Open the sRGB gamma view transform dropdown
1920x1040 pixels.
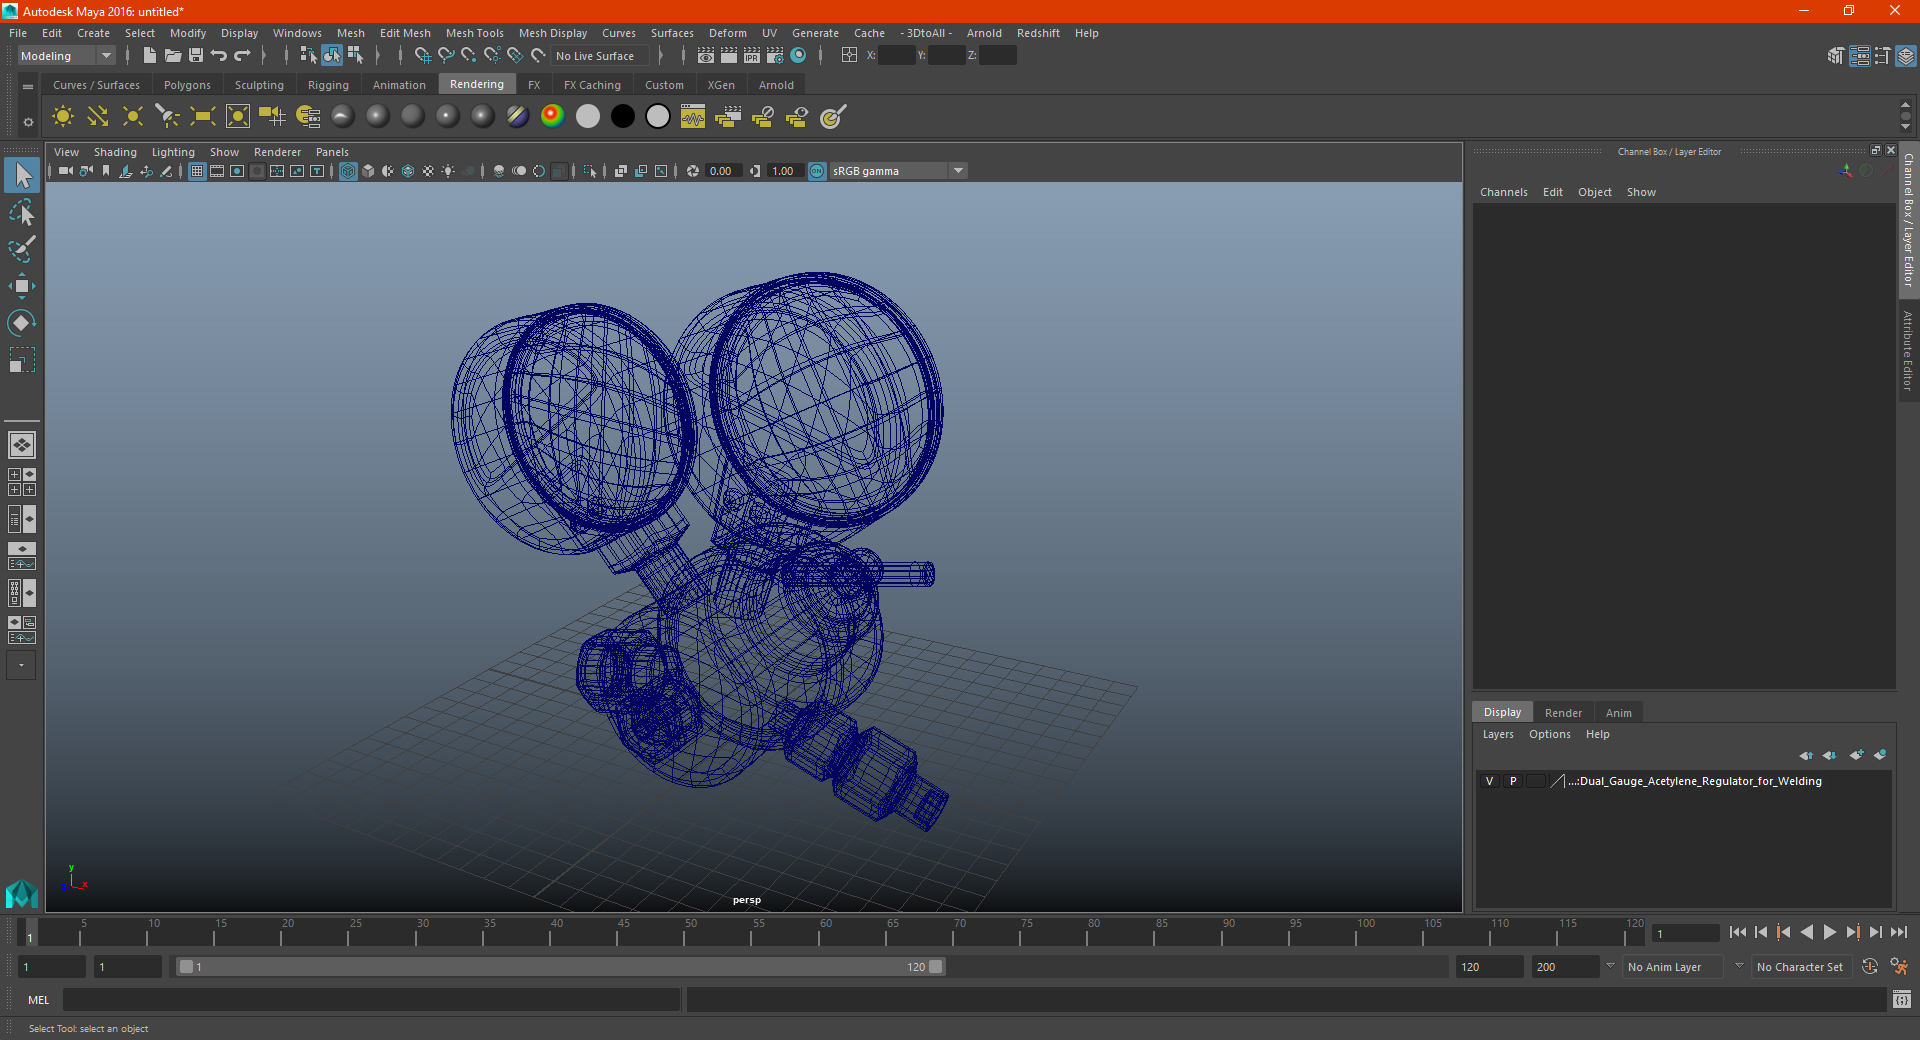[898, 171]
